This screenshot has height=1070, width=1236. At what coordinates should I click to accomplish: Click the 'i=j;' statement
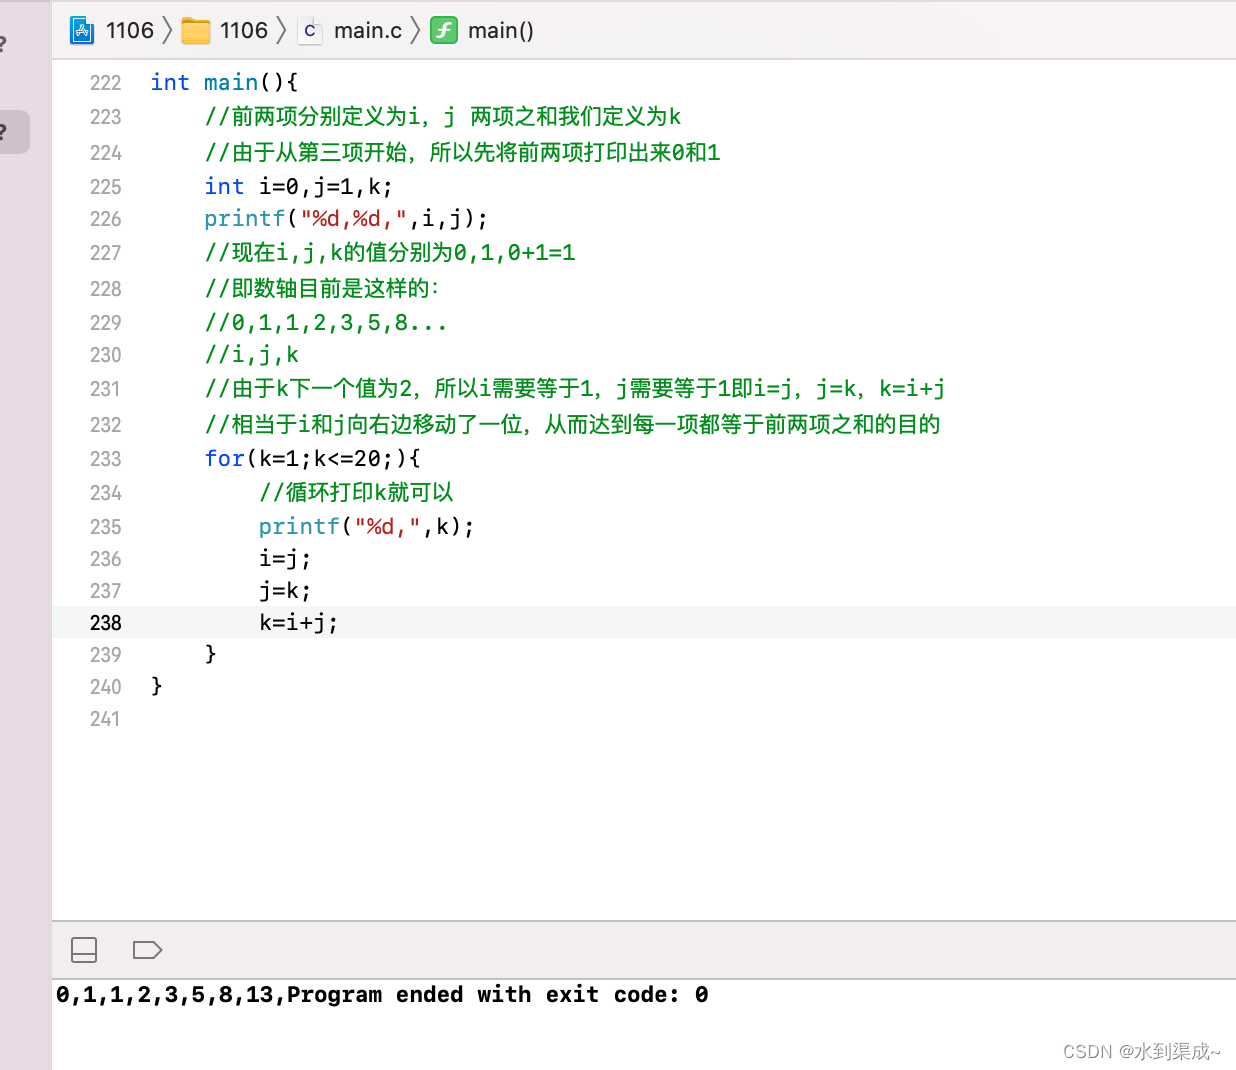click(x=285, y=559)
